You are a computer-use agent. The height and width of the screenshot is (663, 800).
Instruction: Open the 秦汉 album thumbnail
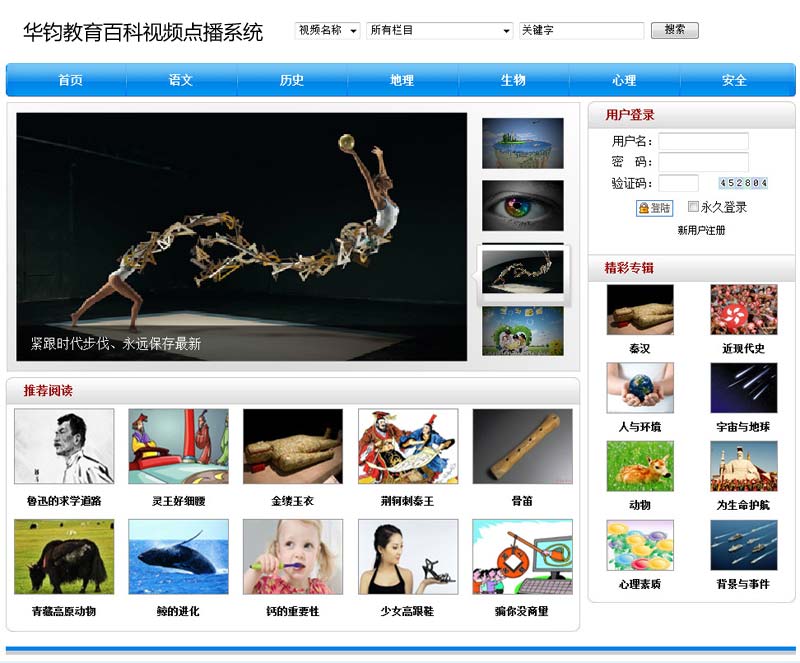click(640, 310)
